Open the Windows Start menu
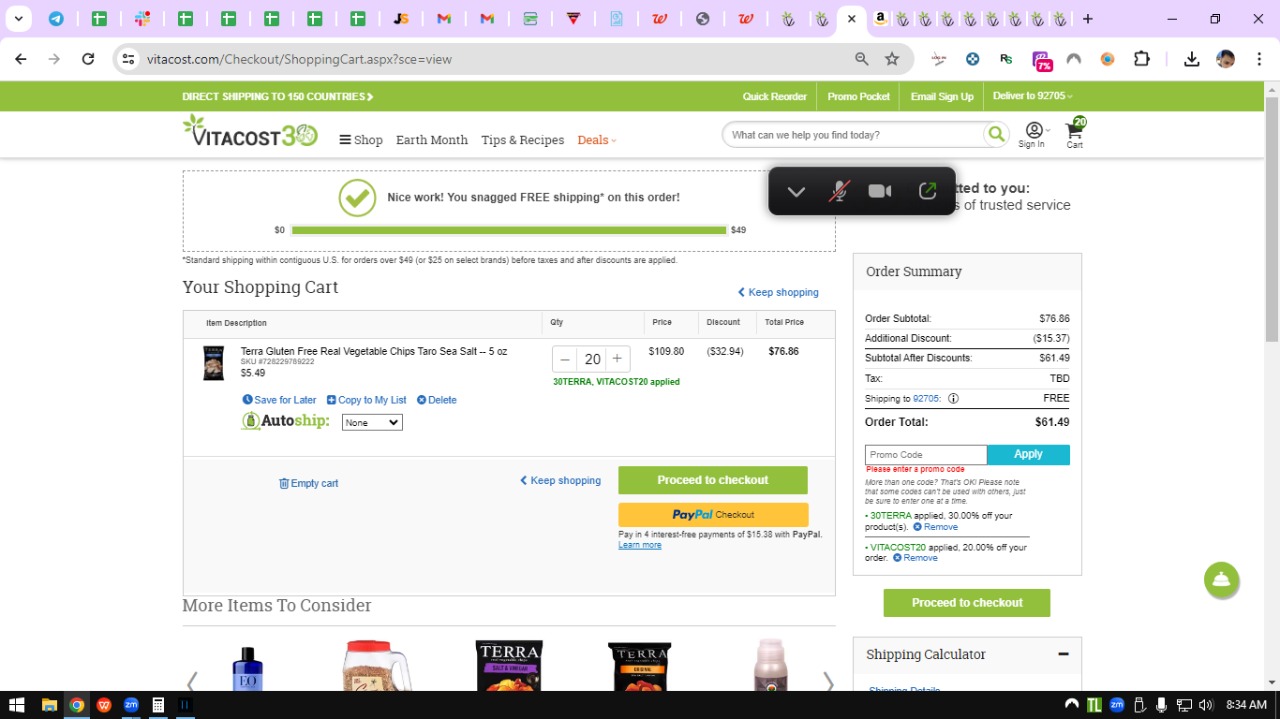This screenshot has height=719, width=1280. (x=16, y=705)
